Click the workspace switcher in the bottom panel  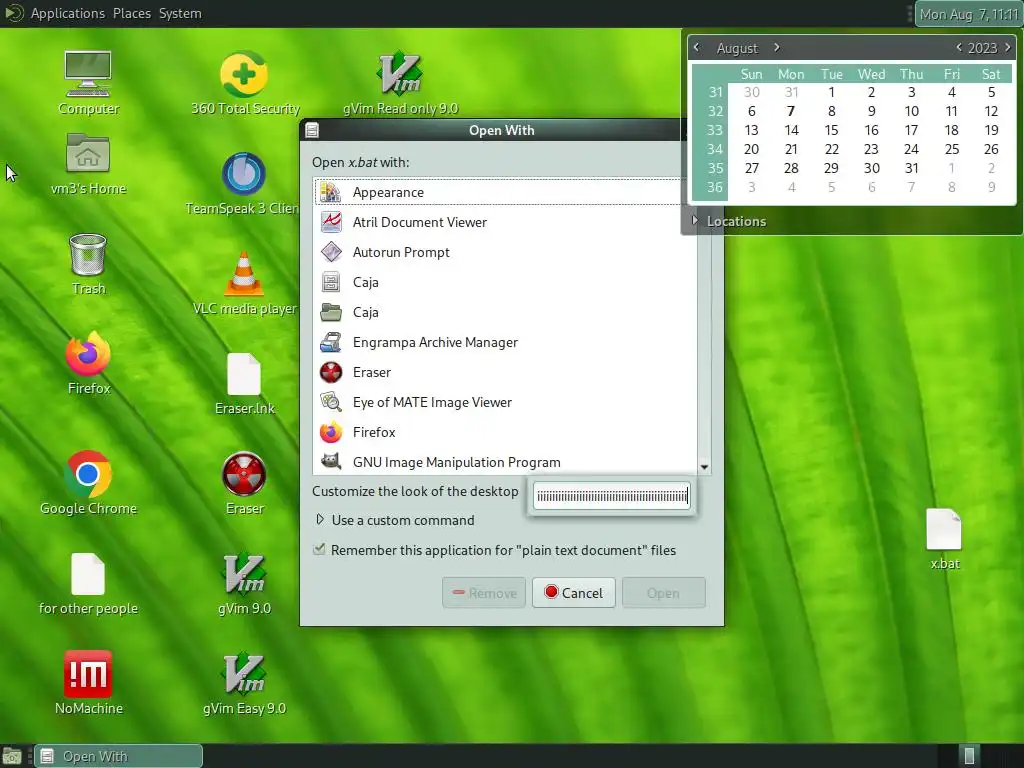coord(970,756)
